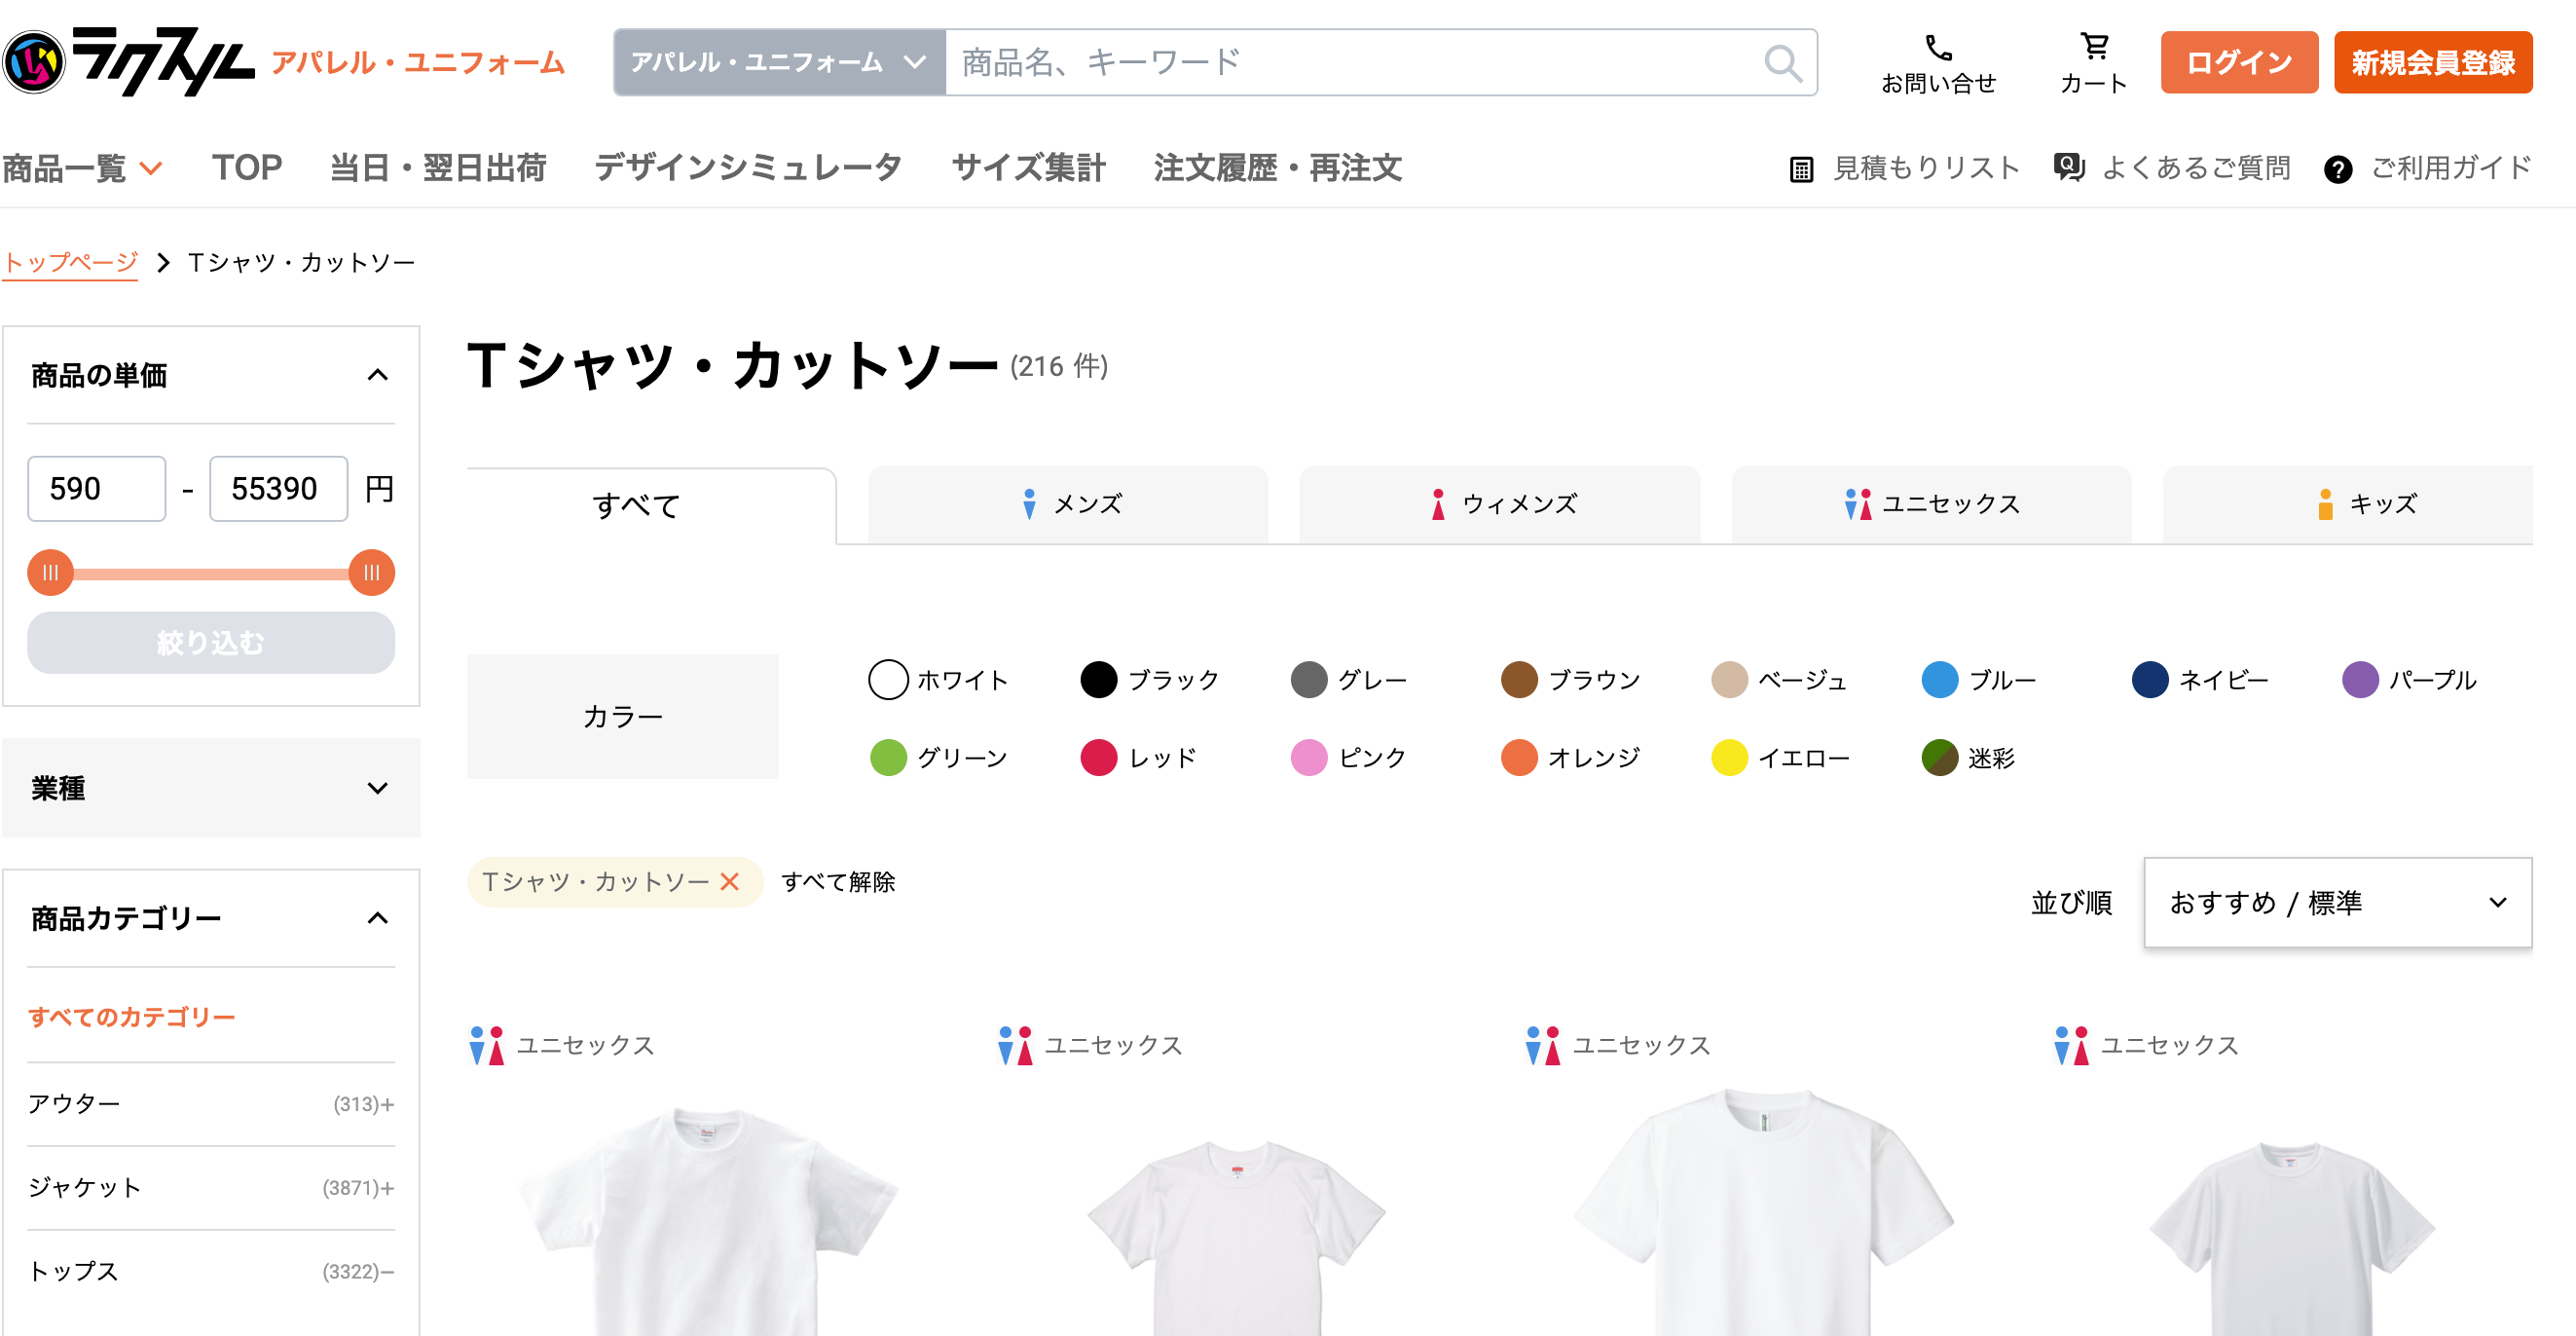Screen dimensions: 2576x1336
Task: Open the アパレル・ユニフォーム search category dropdown
Action: click(778, 62)
